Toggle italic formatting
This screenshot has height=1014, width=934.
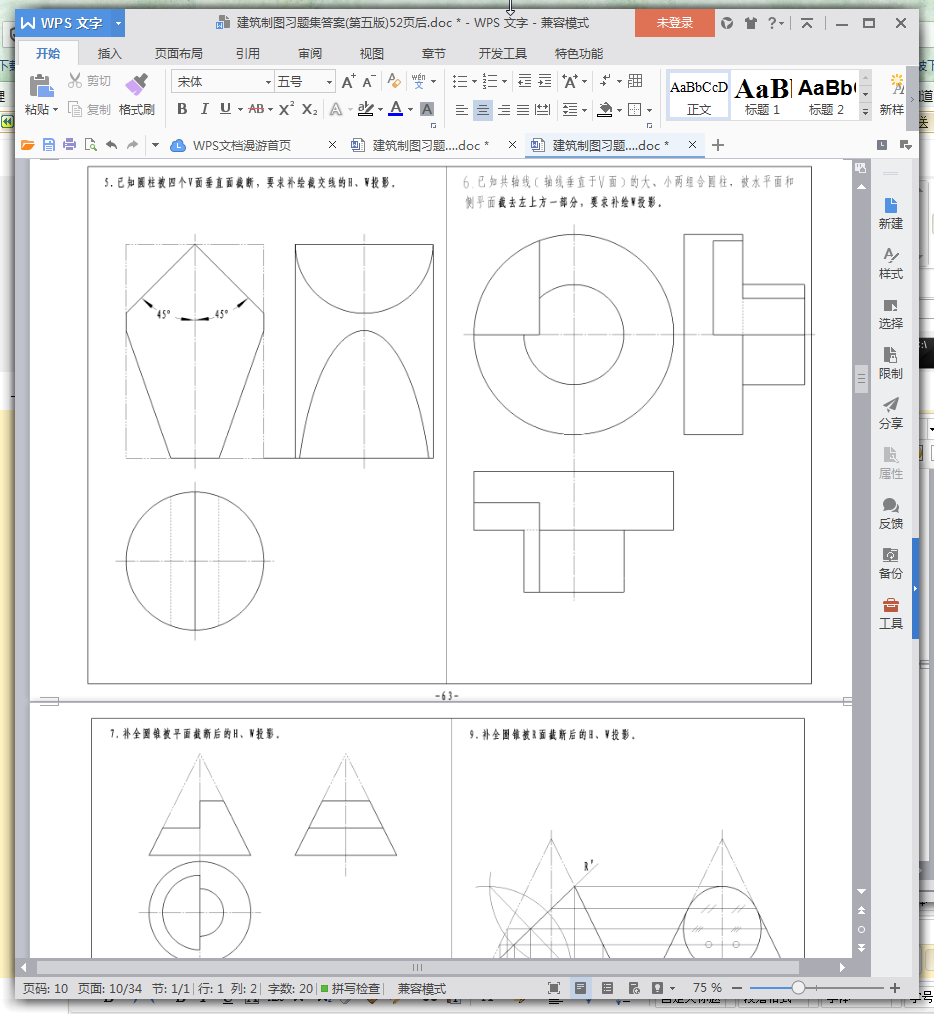click(204, 109)
